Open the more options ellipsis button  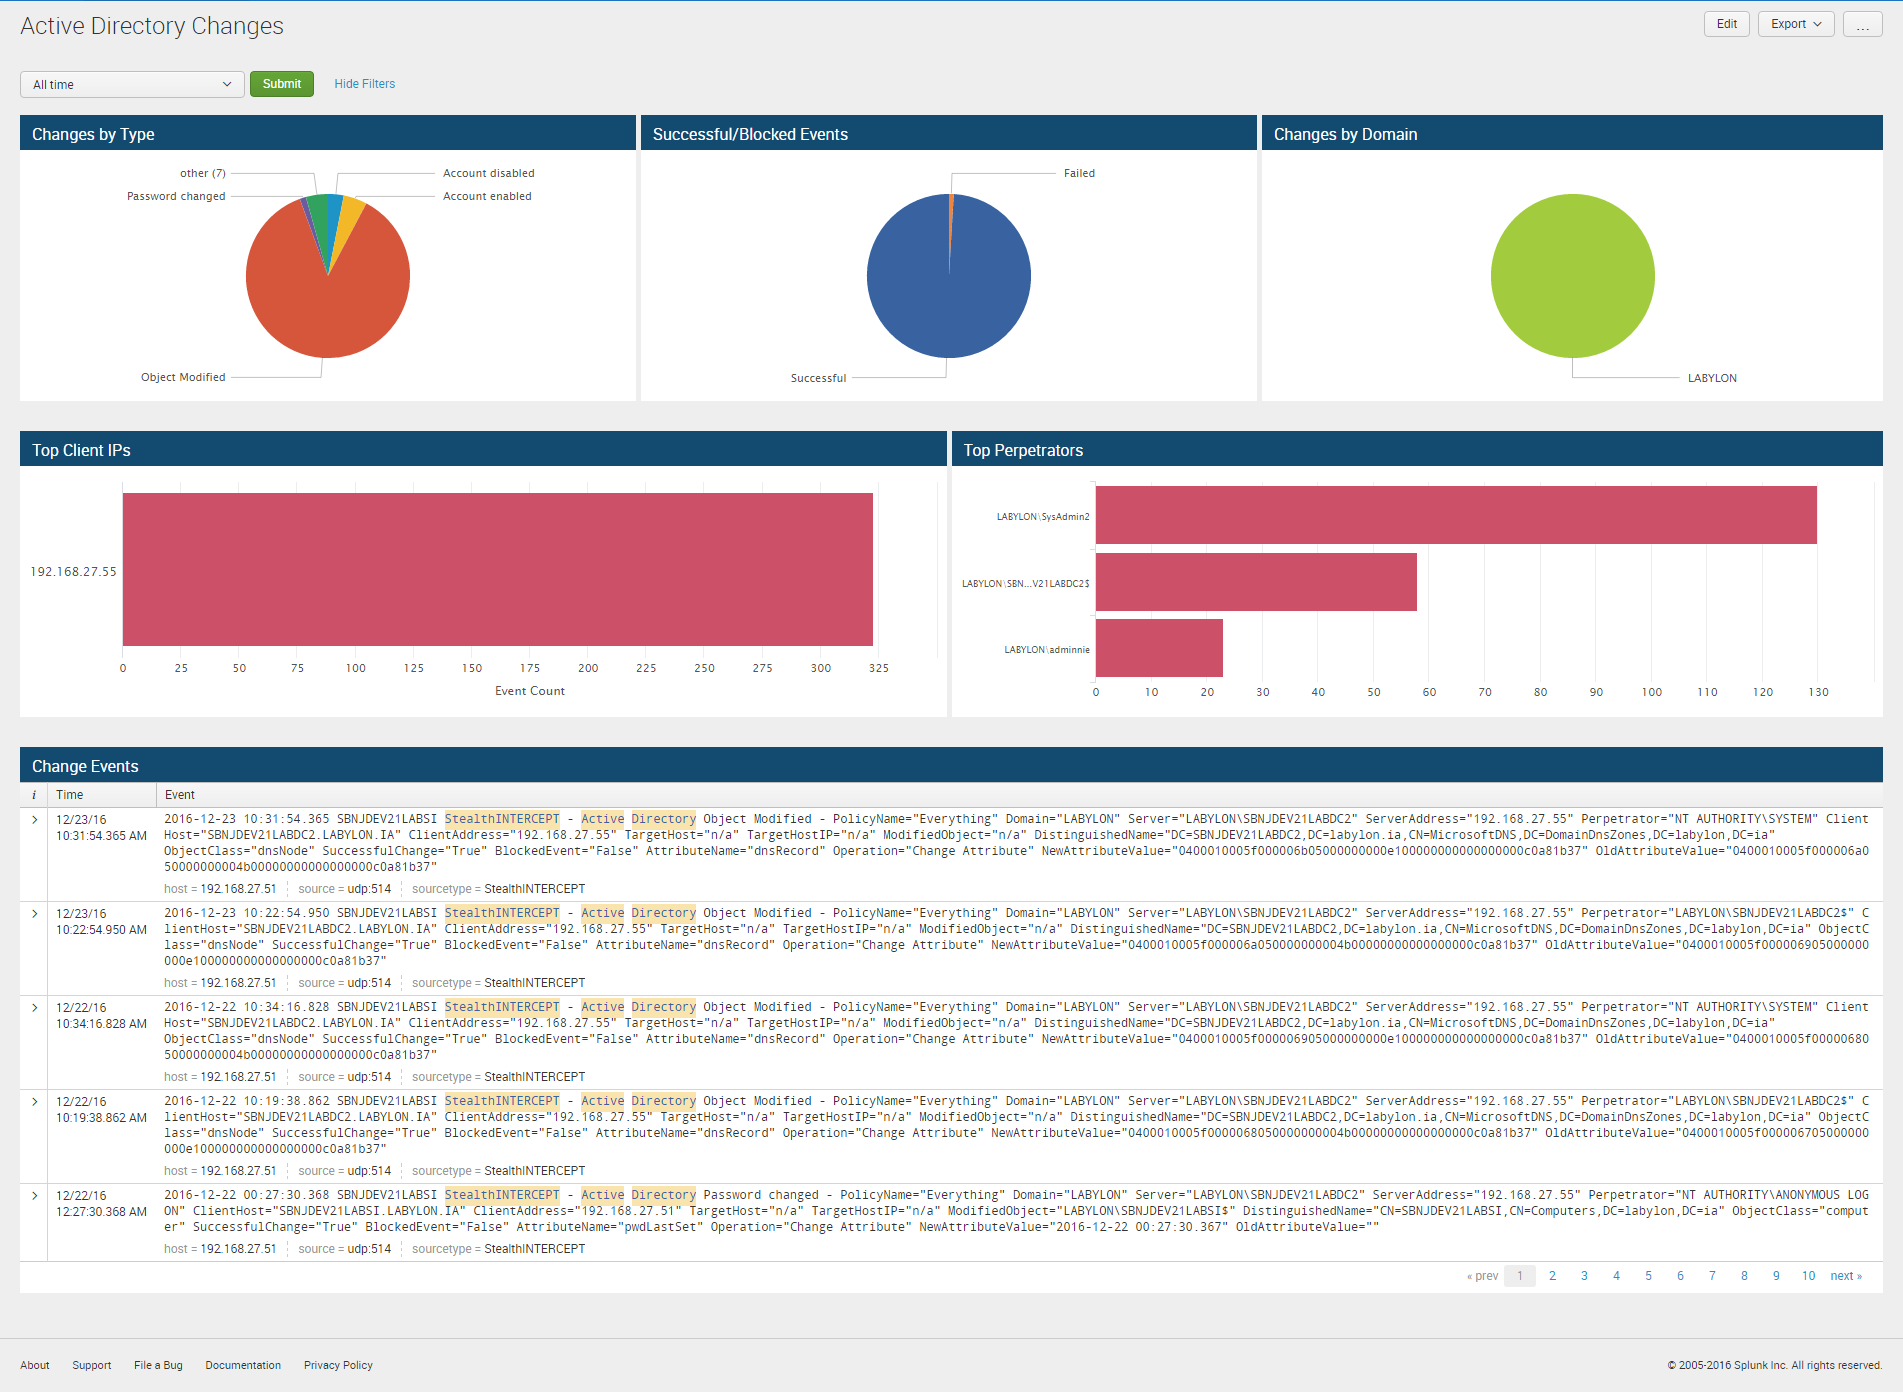coord(1863,24)
